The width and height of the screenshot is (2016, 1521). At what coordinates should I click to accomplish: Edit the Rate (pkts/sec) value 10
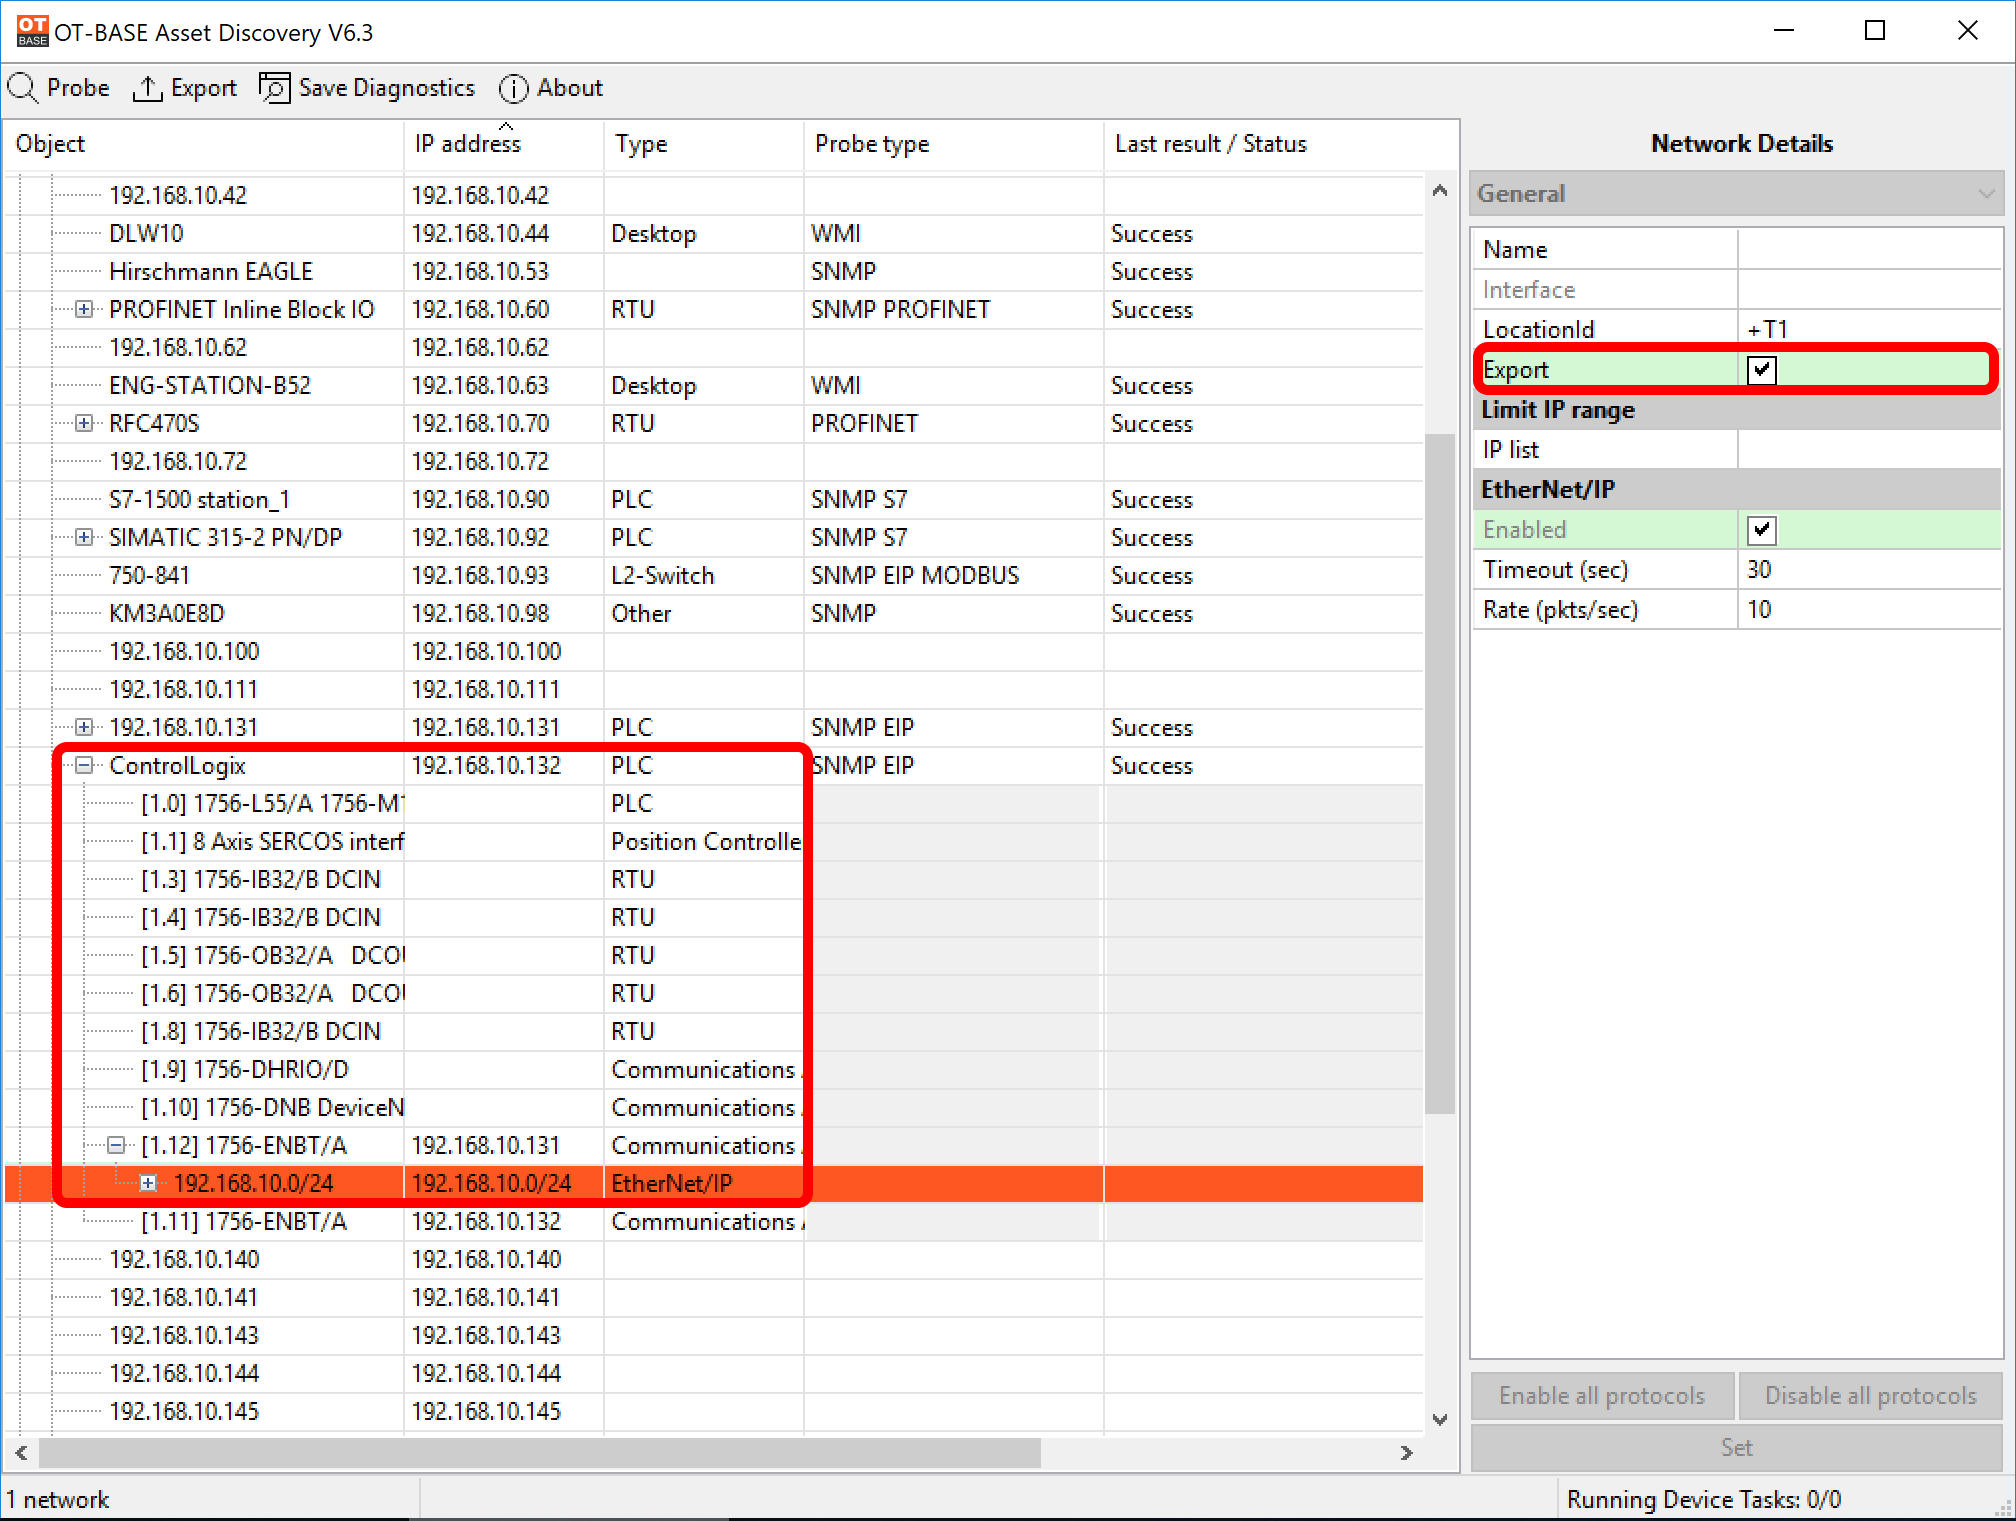[1870, 610]
